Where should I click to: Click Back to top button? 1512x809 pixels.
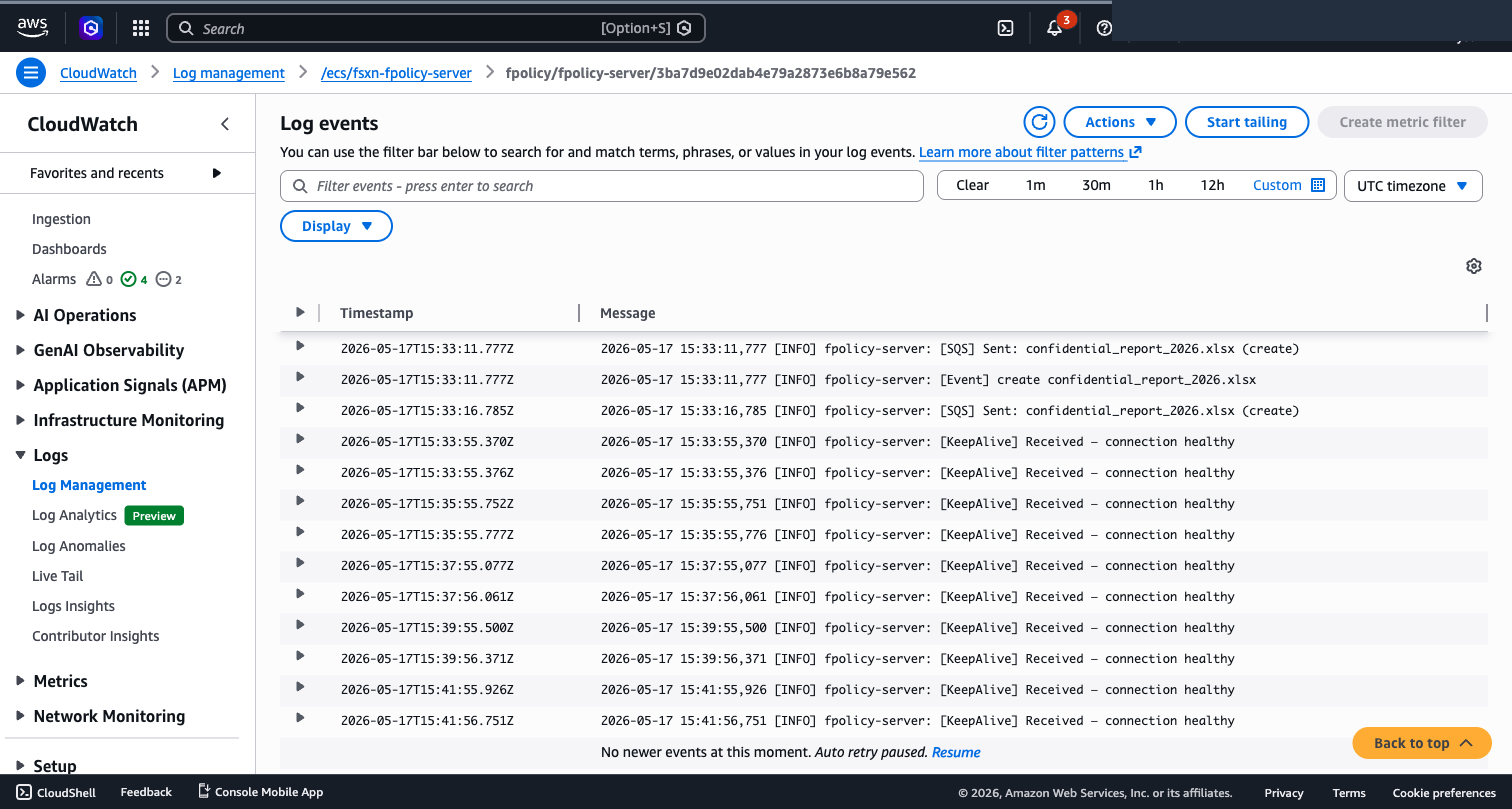(1422, 743)
